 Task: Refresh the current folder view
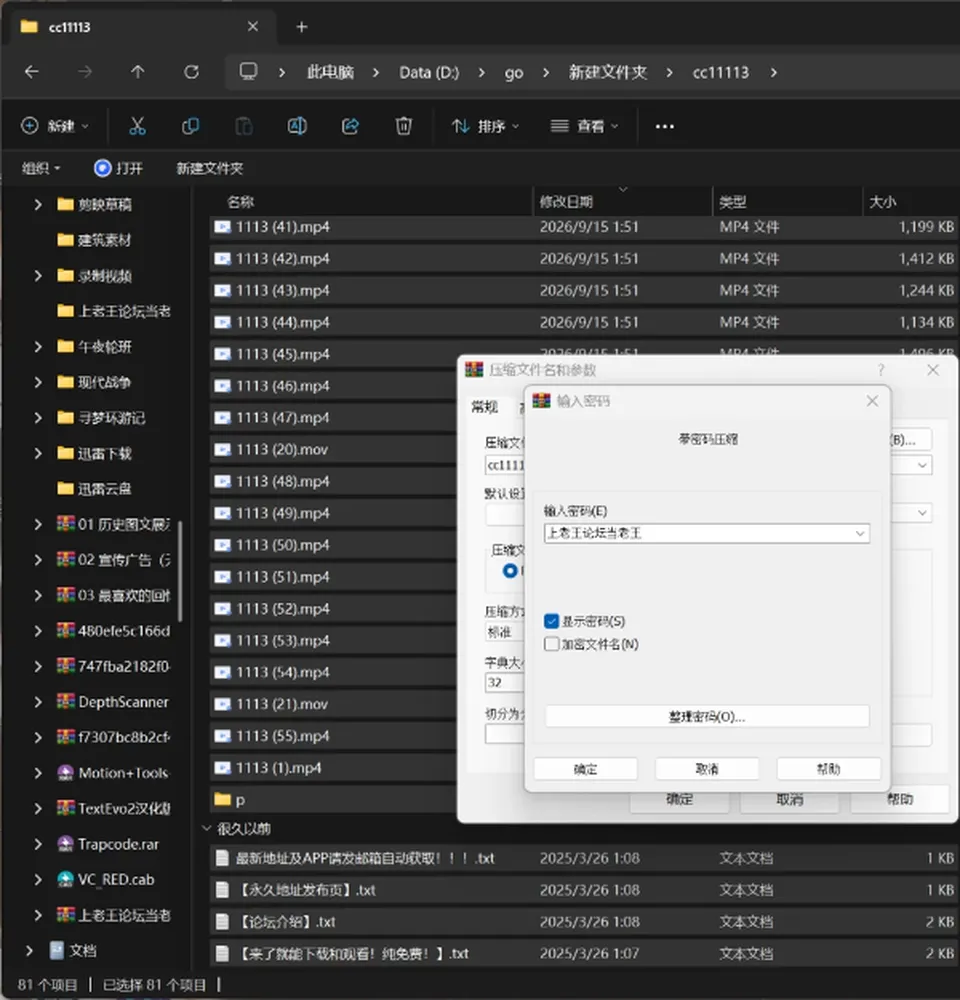pos(191,72)
